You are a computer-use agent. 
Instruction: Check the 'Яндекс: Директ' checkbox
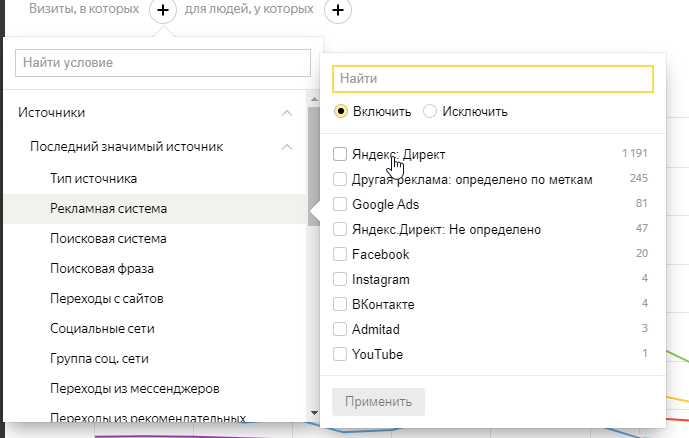click(x=340, y=154)
